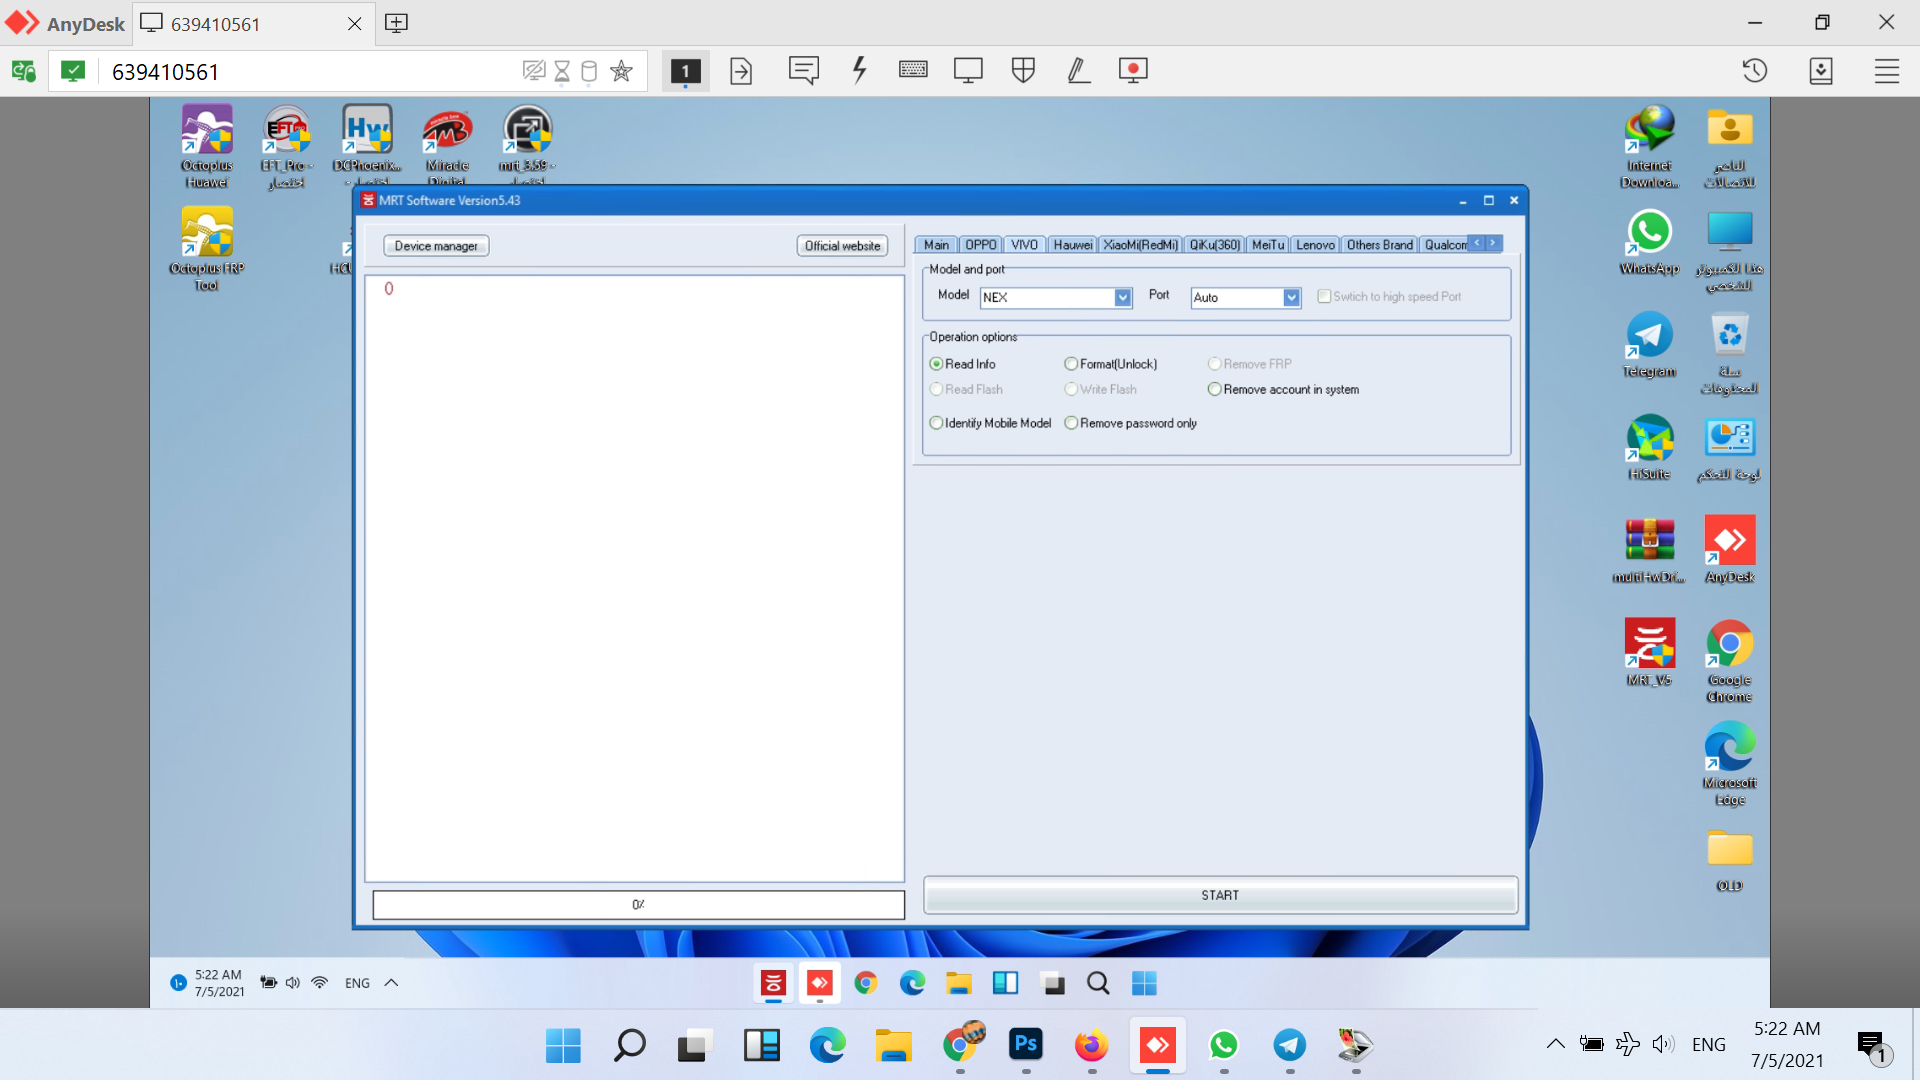1920x1080 pixels.
Task: Switch to the Lenovo tab
Action: [1315, 245]
